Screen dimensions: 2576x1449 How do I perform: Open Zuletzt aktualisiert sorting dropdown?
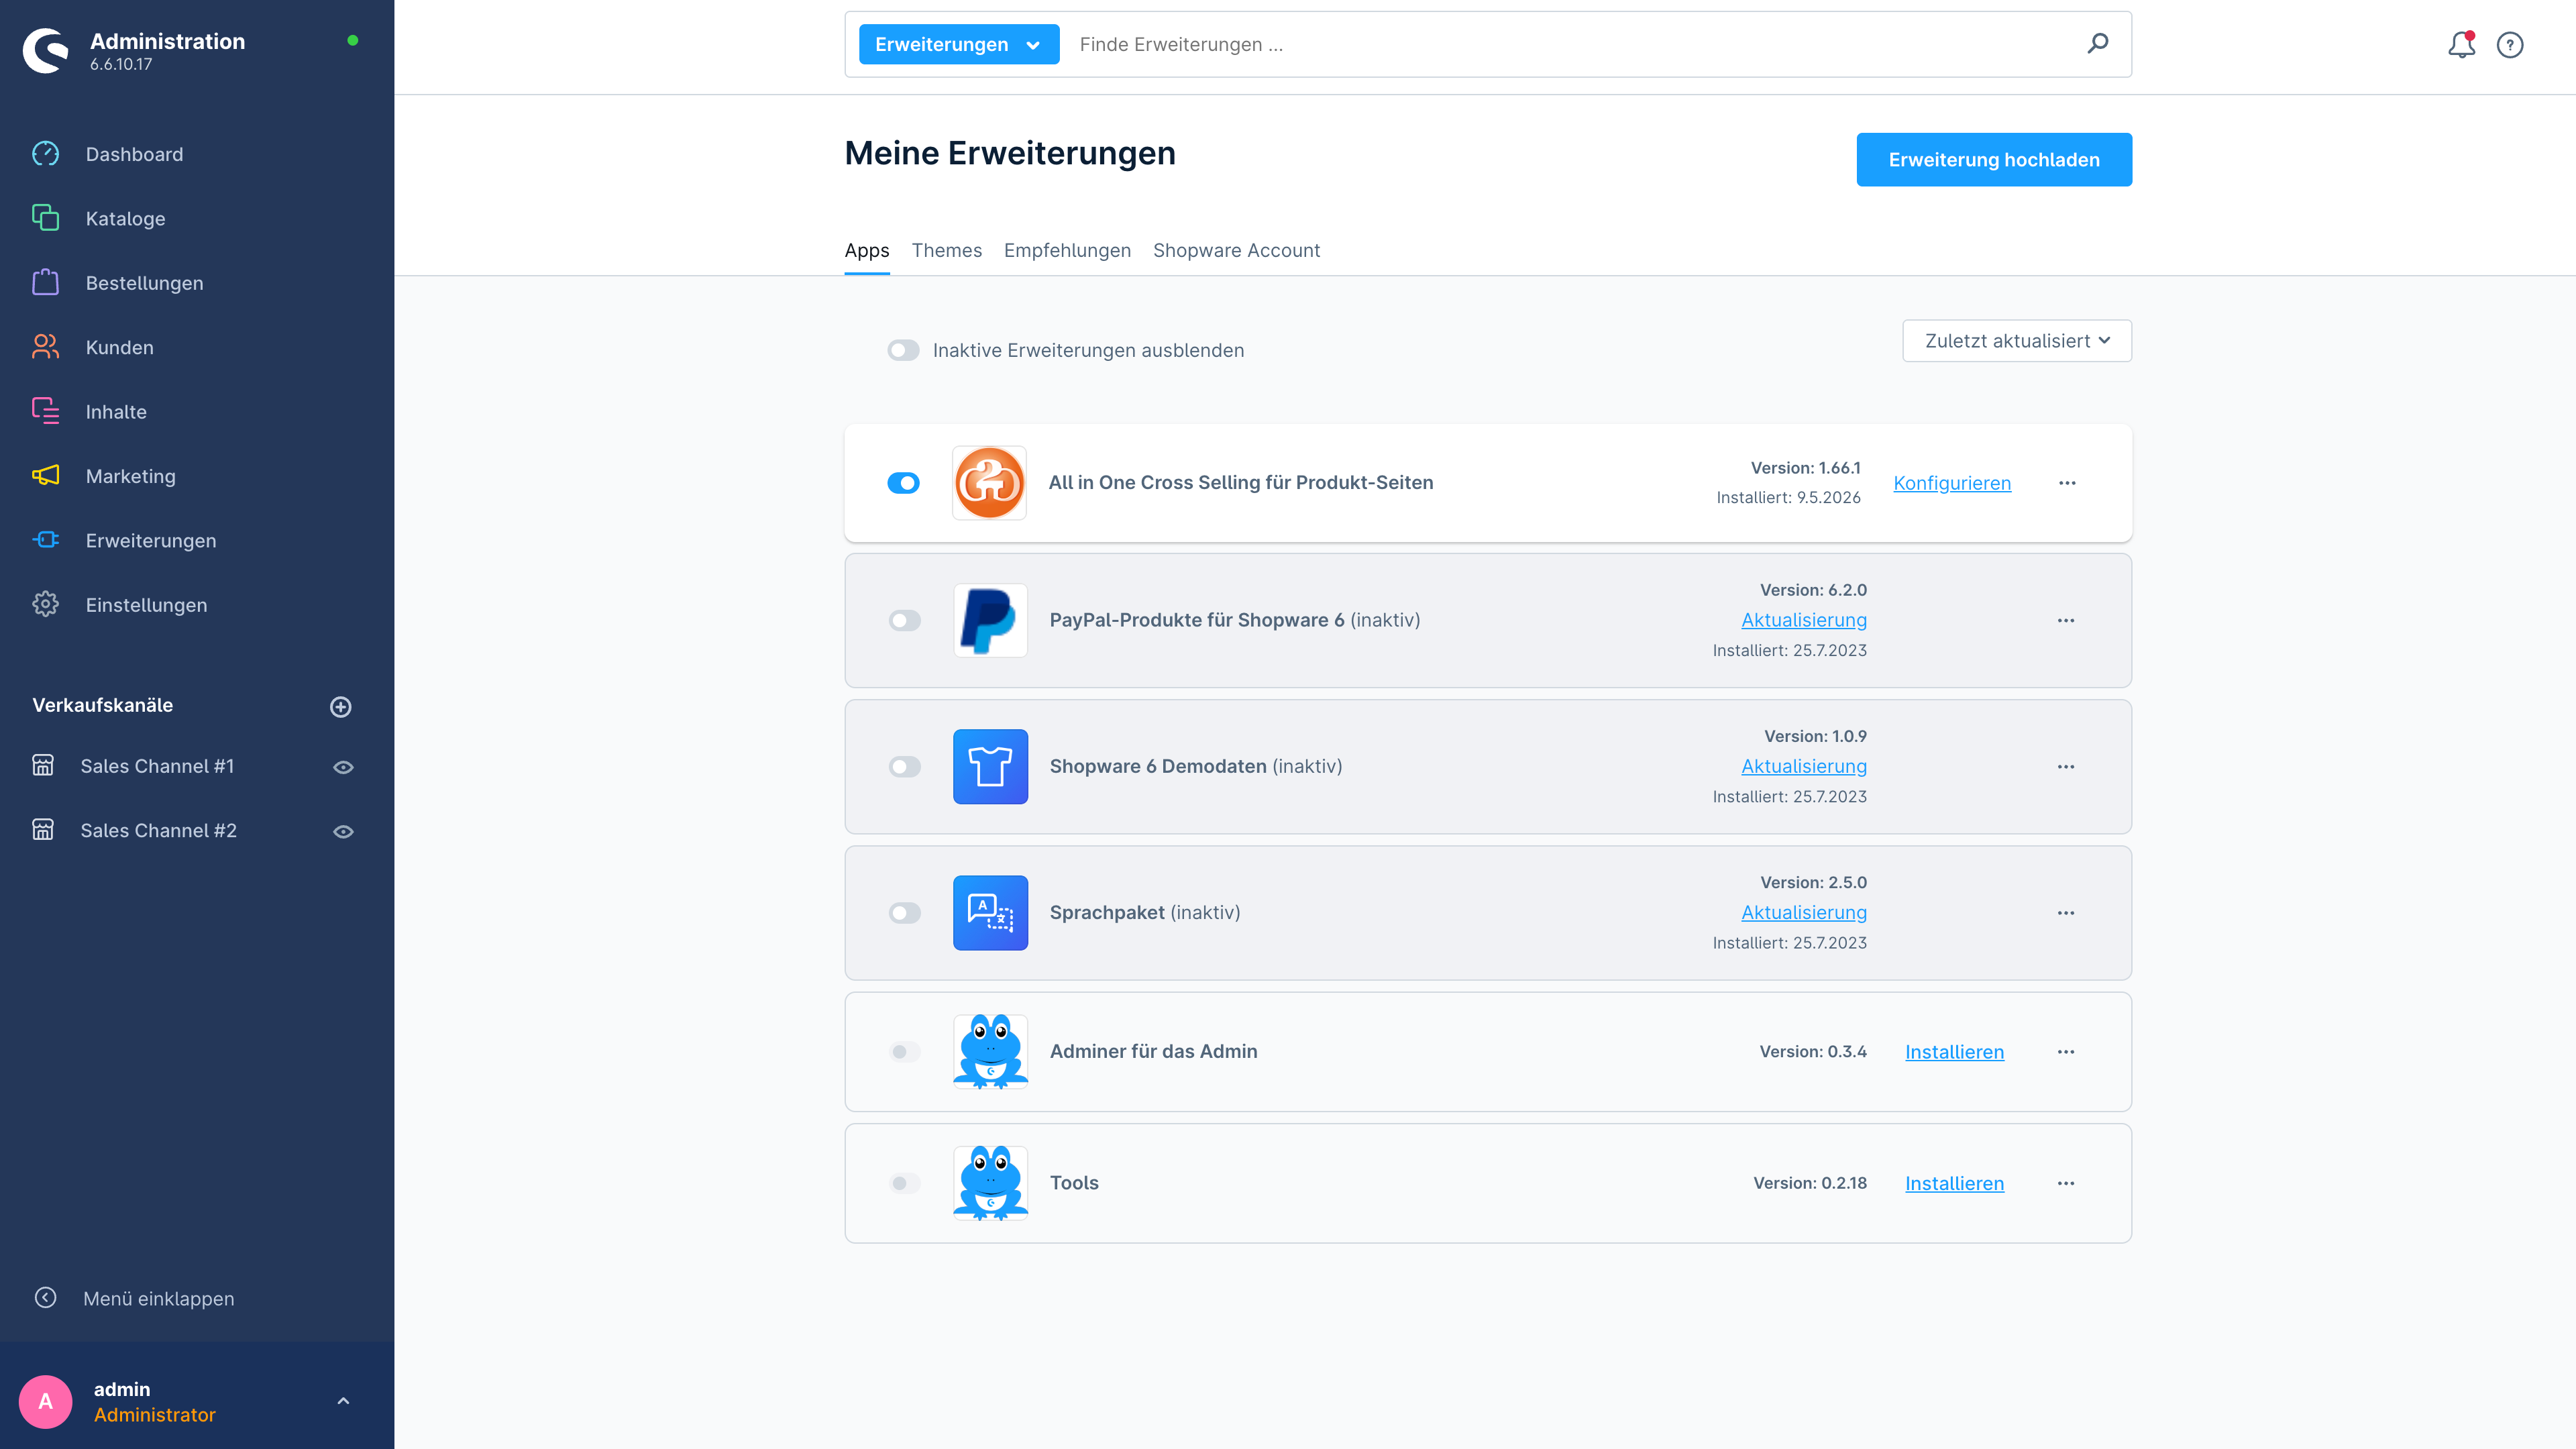pyautogui.click(x=2016, y=341)
